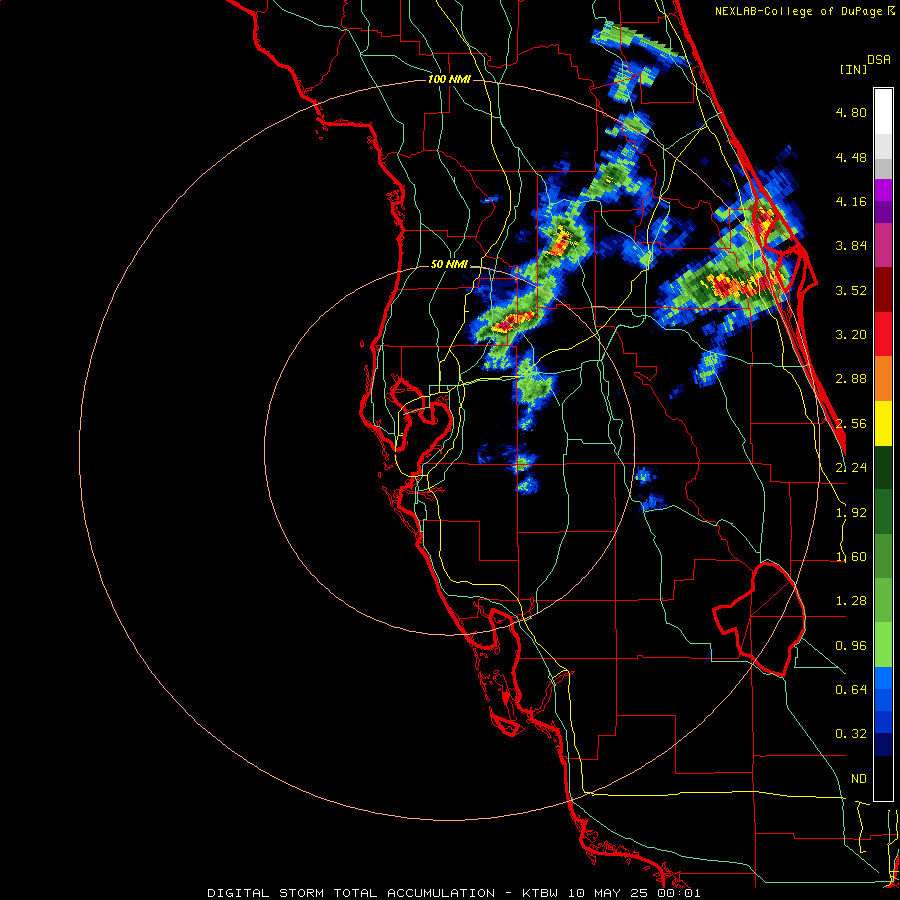Pick the white swatch atop the legend
The image size is (900, 900).
883,112
